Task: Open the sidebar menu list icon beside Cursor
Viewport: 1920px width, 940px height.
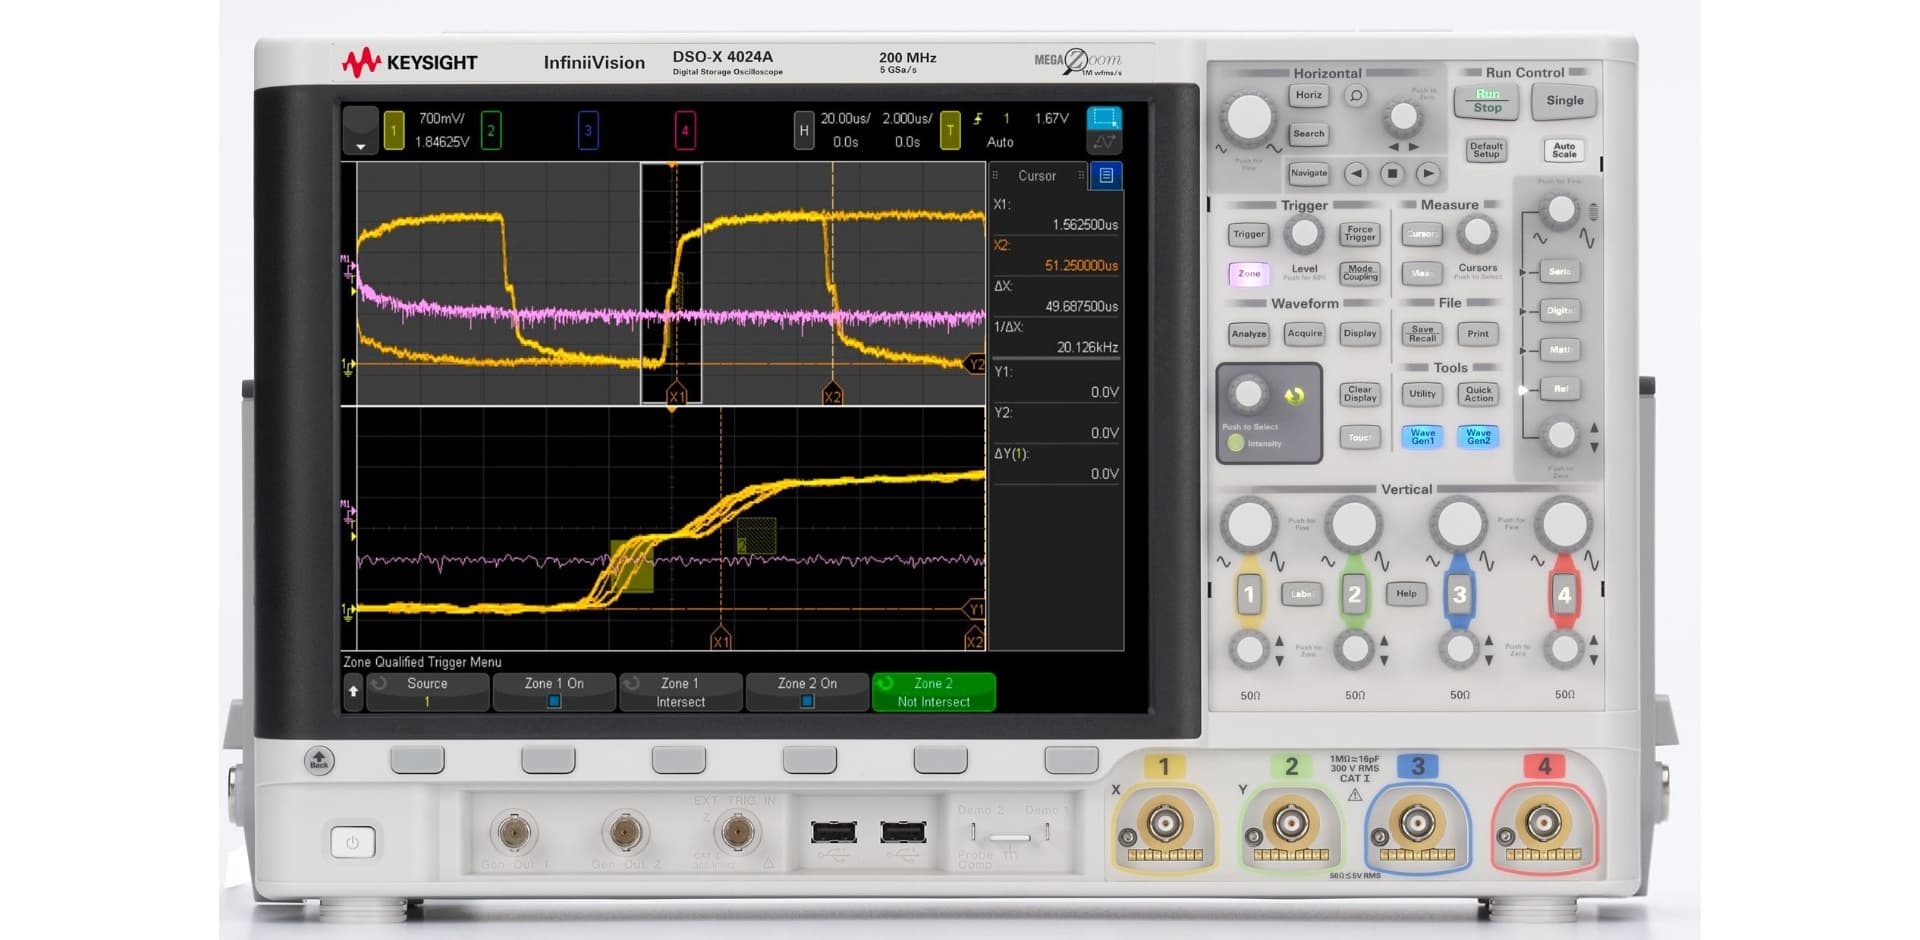Action: [x=1106, y=175]
